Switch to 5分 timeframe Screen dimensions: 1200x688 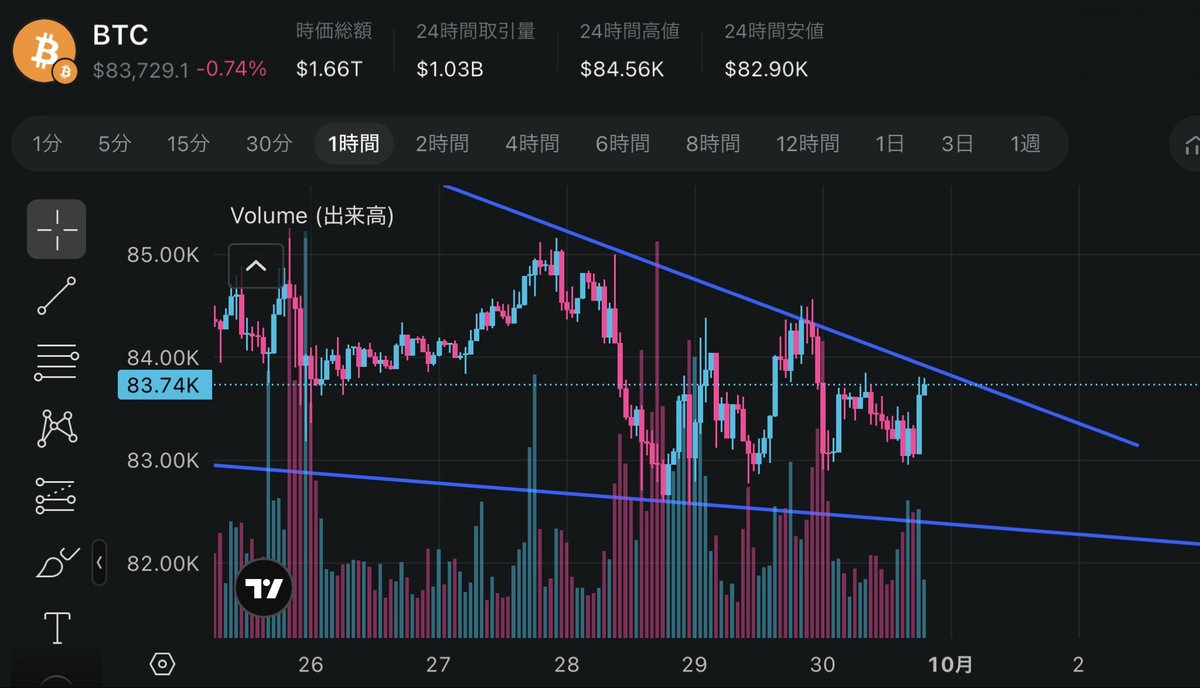click(x=114, y=144)
